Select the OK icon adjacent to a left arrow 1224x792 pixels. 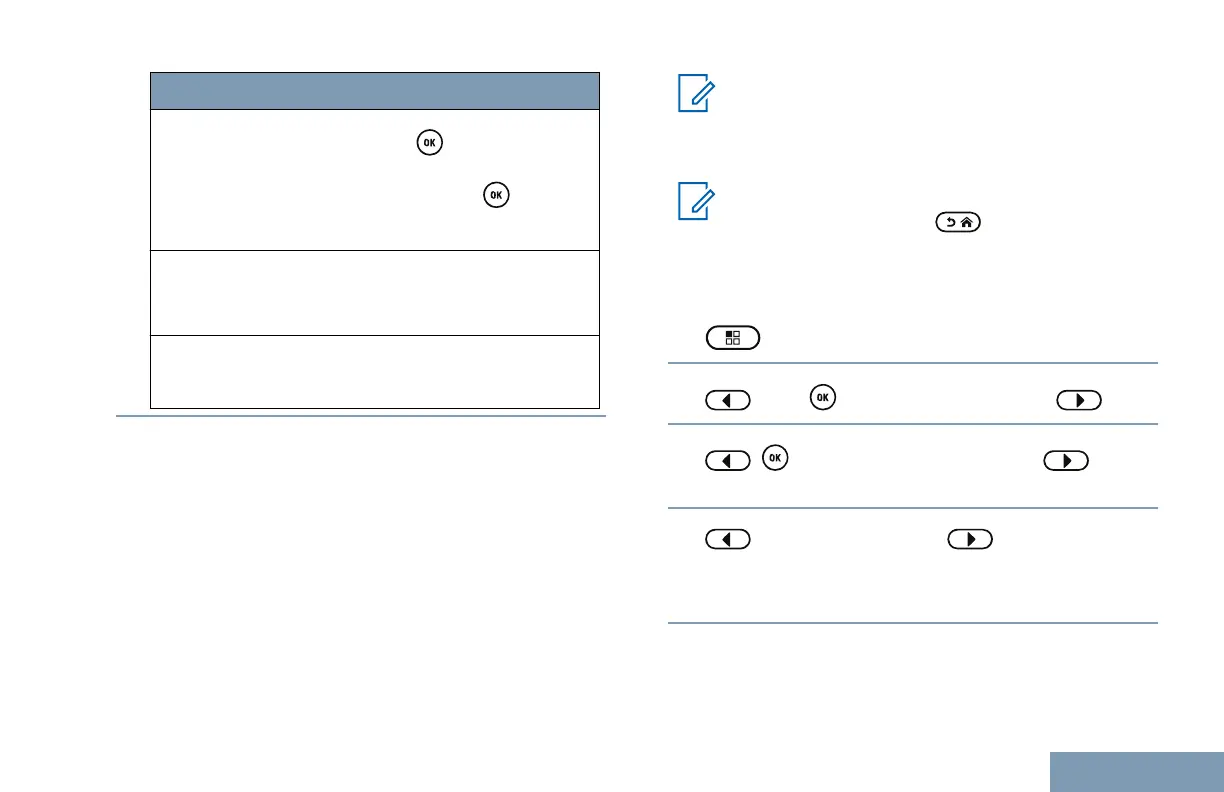[x=774, y=460]
